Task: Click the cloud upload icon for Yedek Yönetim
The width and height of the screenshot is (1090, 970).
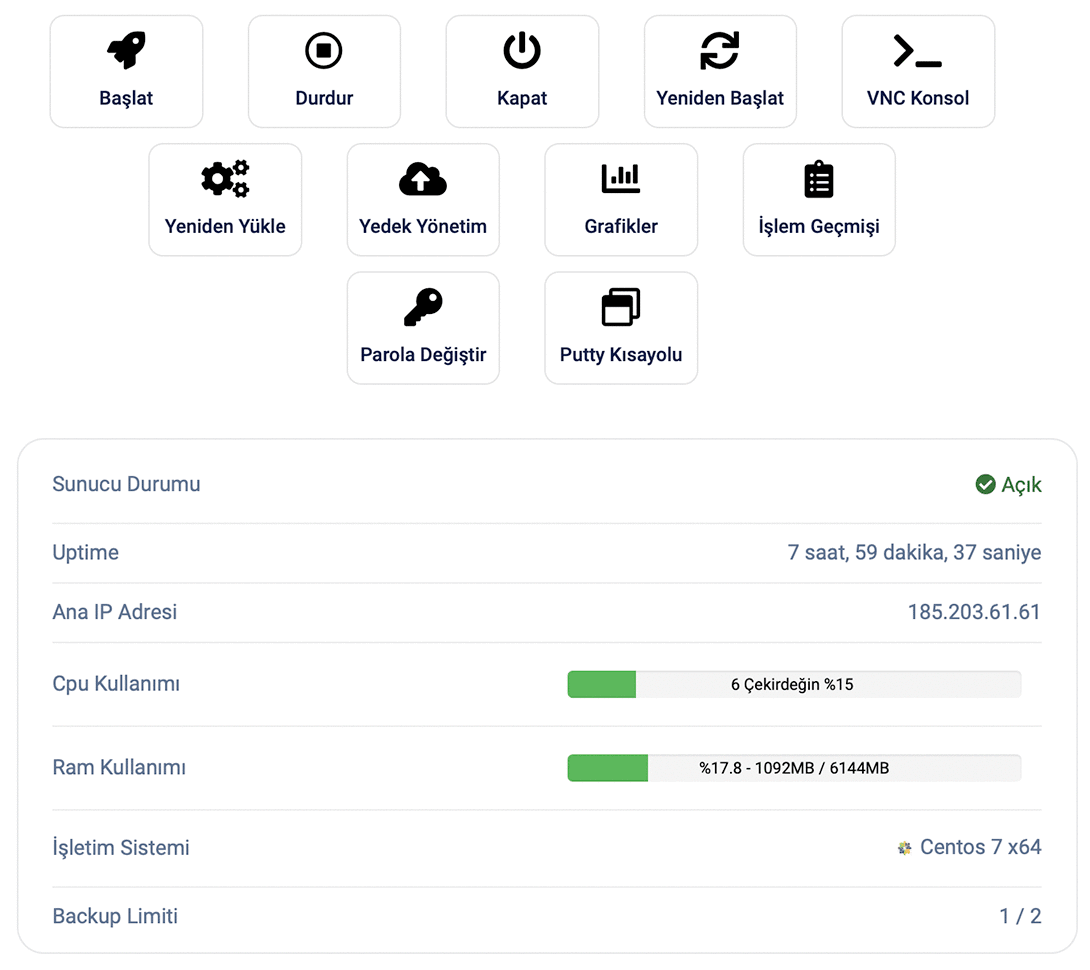Action: click(423, 179)
